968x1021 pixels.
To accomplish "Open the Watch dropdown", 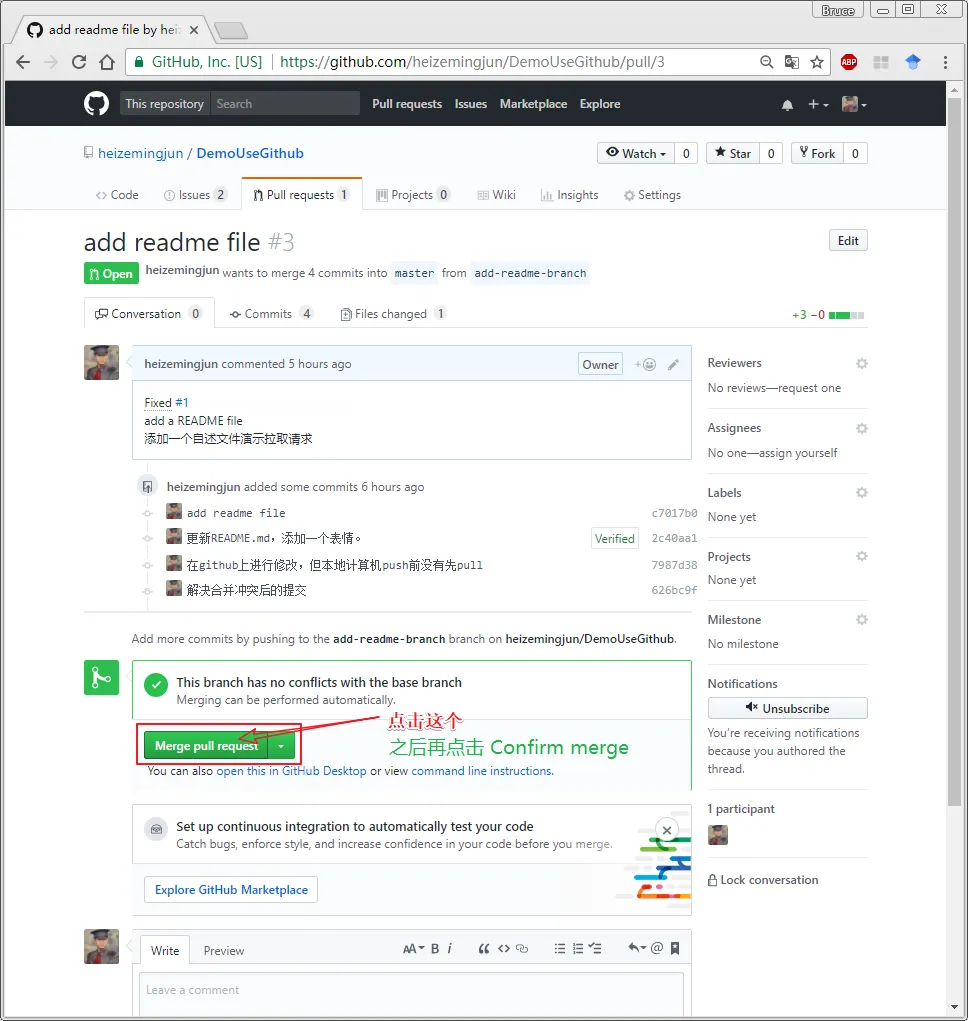I will pyautogui.click(x=636, y=154).
